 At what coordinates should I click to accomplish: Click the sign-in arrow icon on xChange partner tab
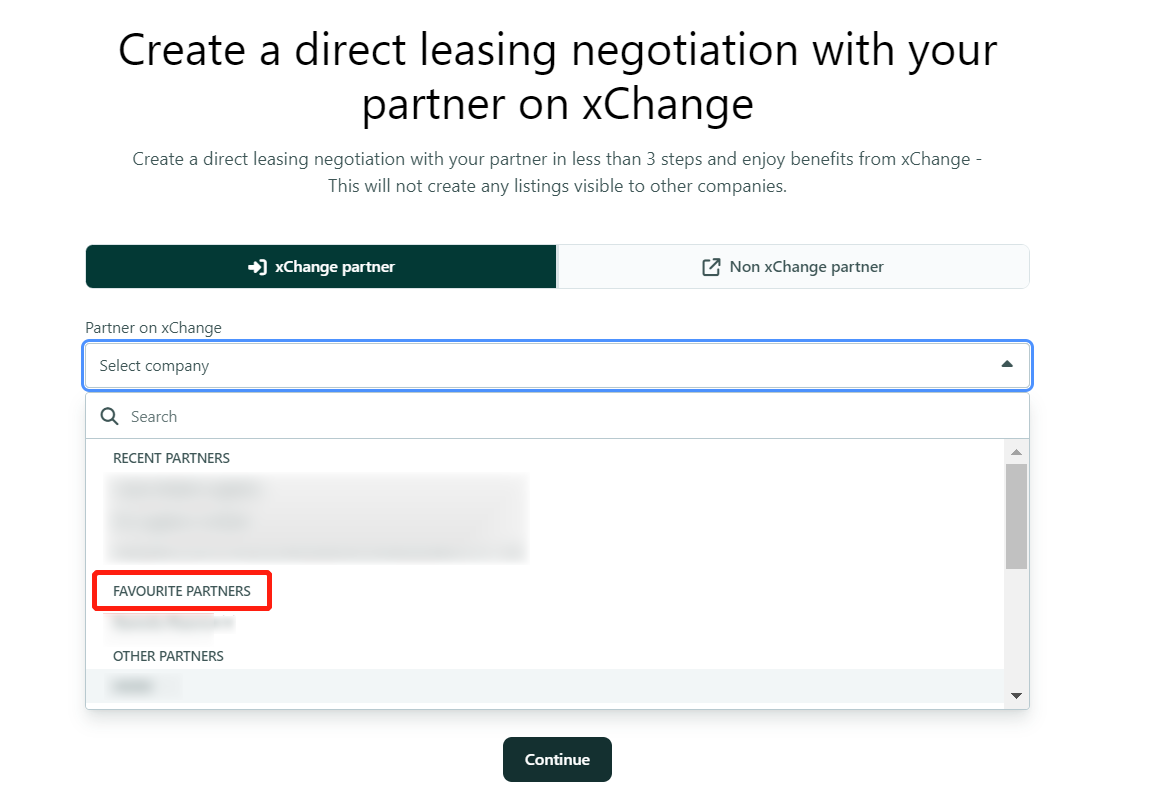point(257,267)
